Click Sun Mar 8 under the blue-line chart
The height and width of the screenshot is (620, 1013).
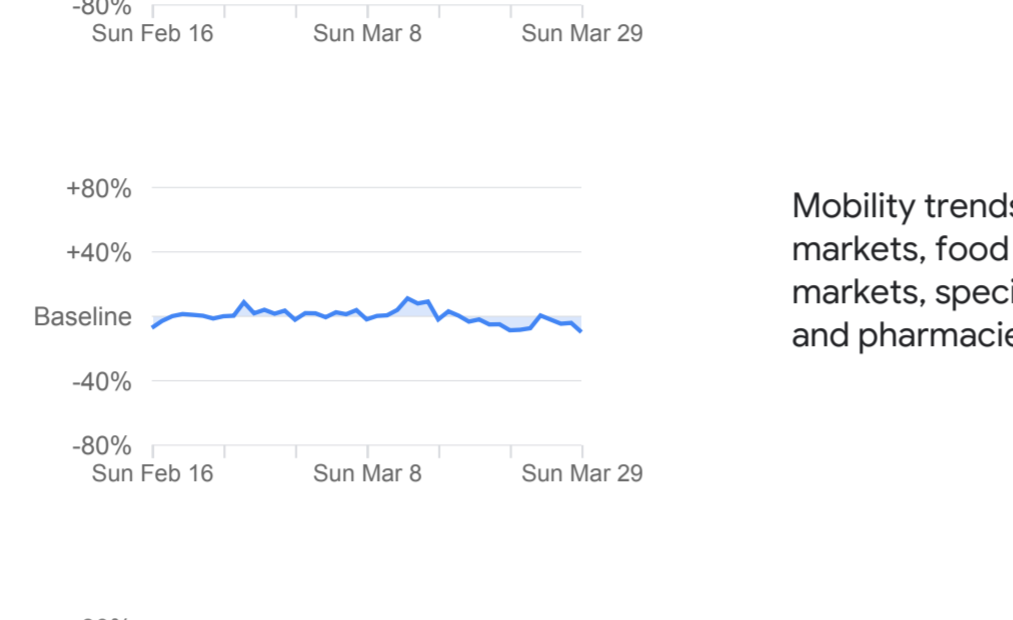tap(367, 473)
